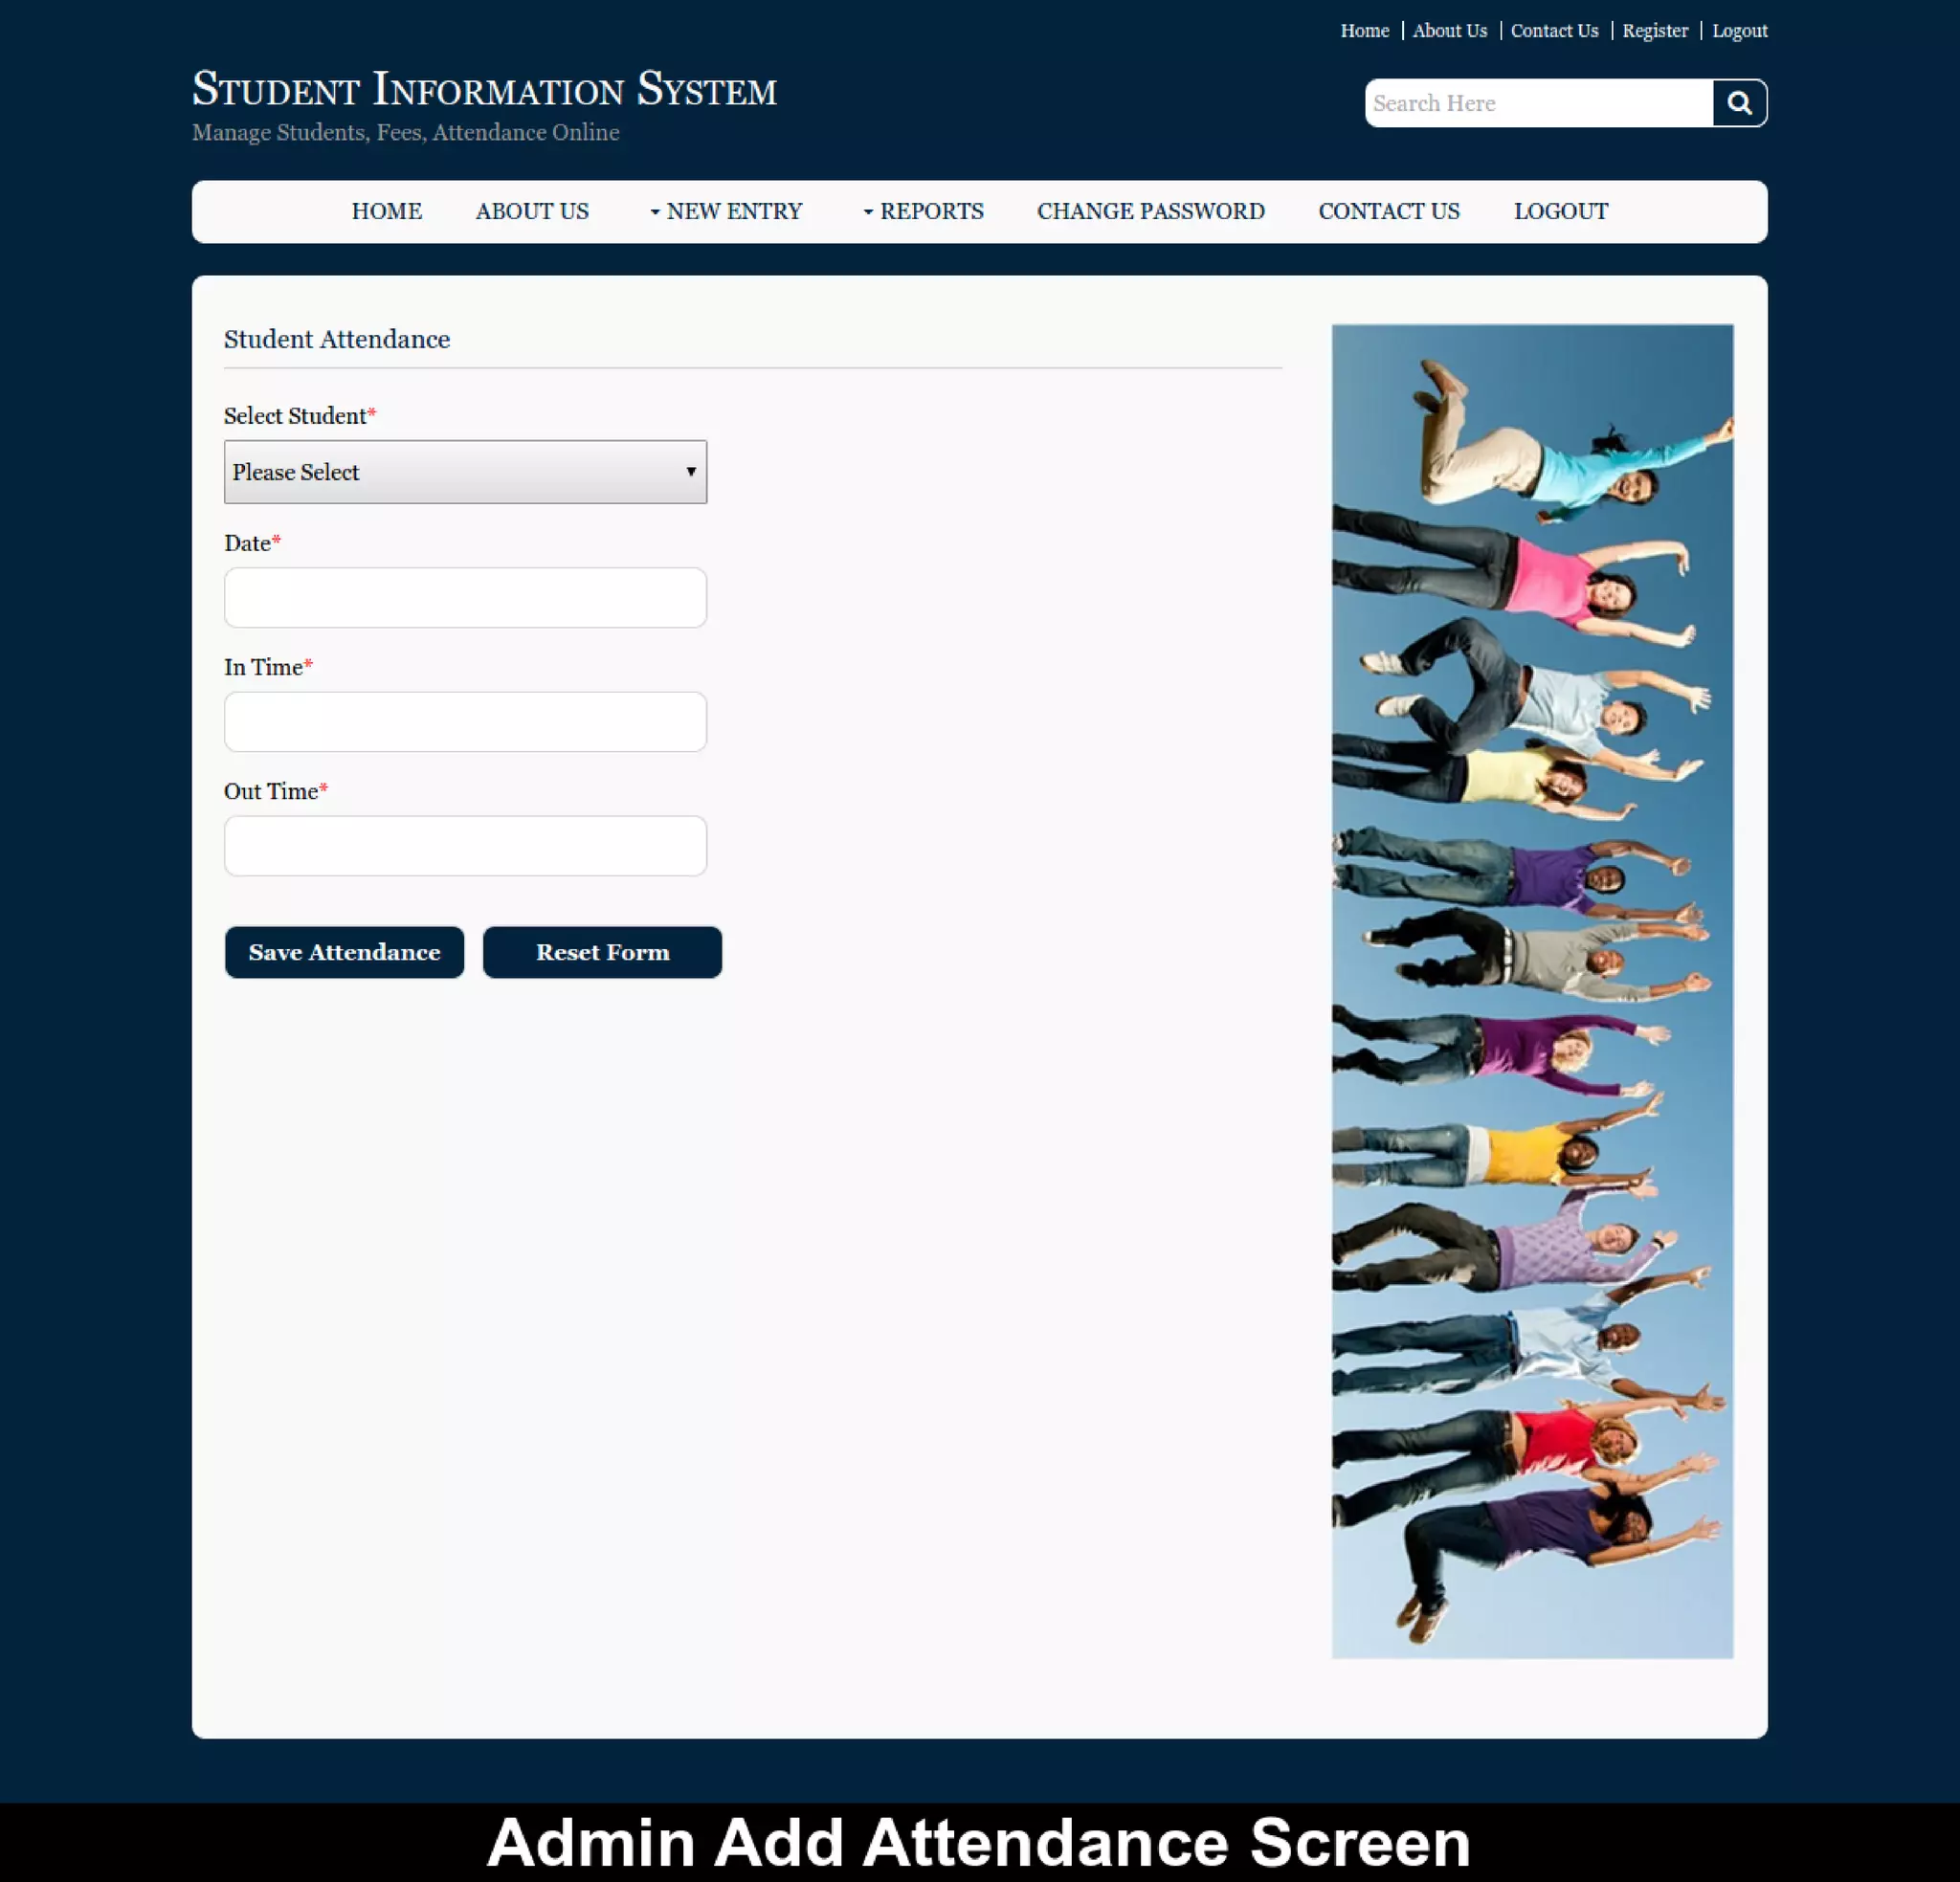The width and height of the screenshot is (1960, 1882).
Task: Click Logout in main navigation bar
Action: click(x=1561, y=212)
